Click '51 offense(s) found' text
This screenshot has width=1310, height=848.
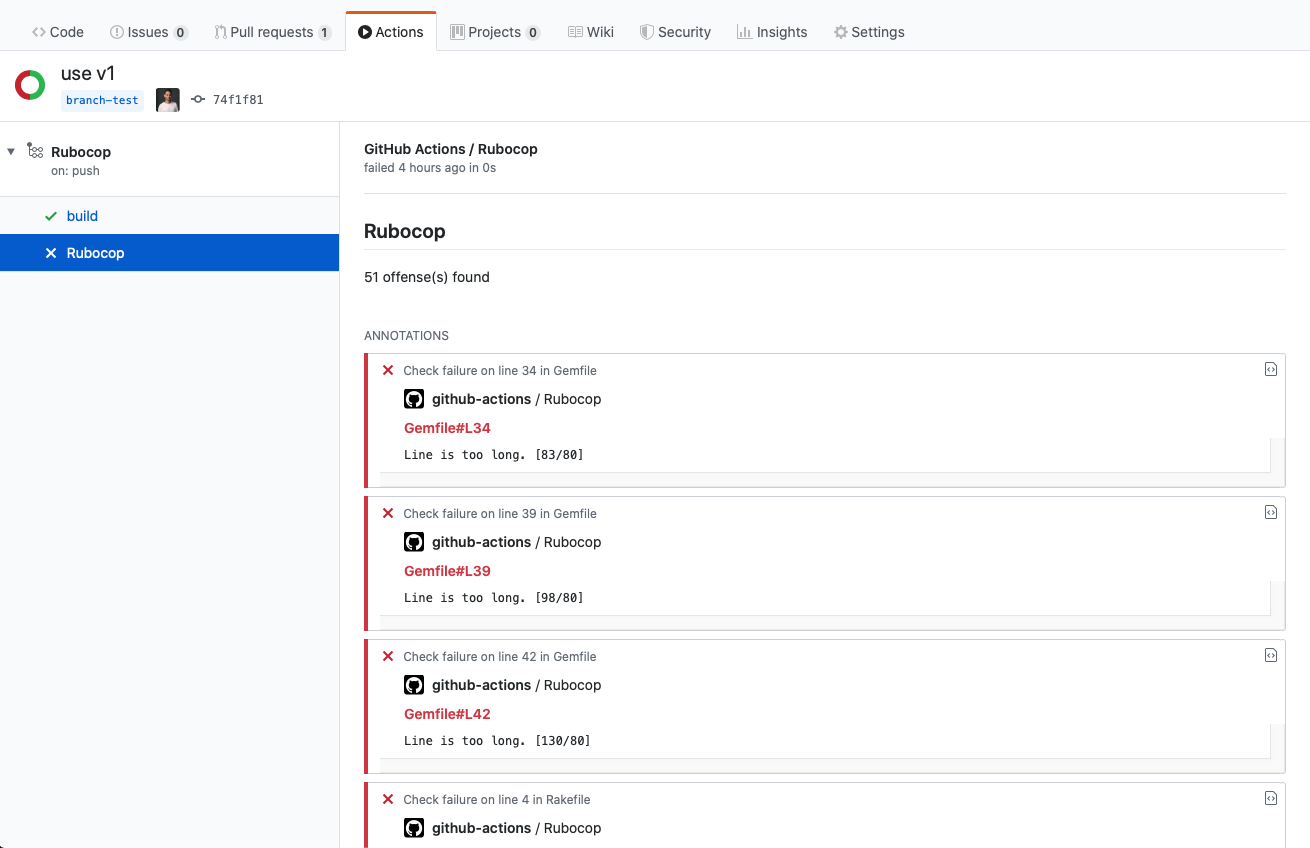pyautogui.click(x=427, y=277)
